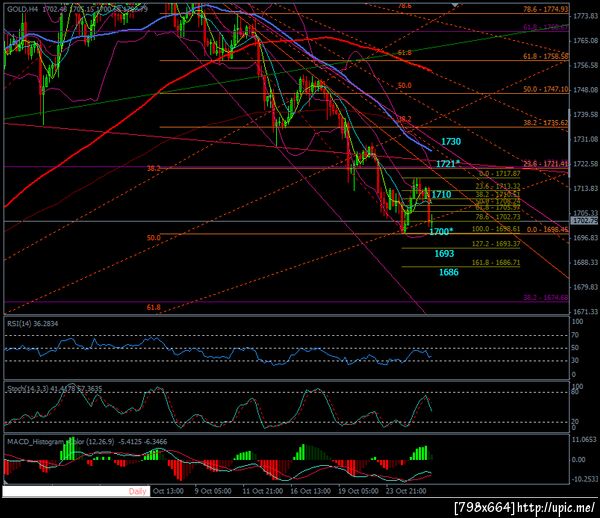600x518 pixels.
Task: Click the RSI(14) 36.2834 indicator label
Action: tap(33, 324)
